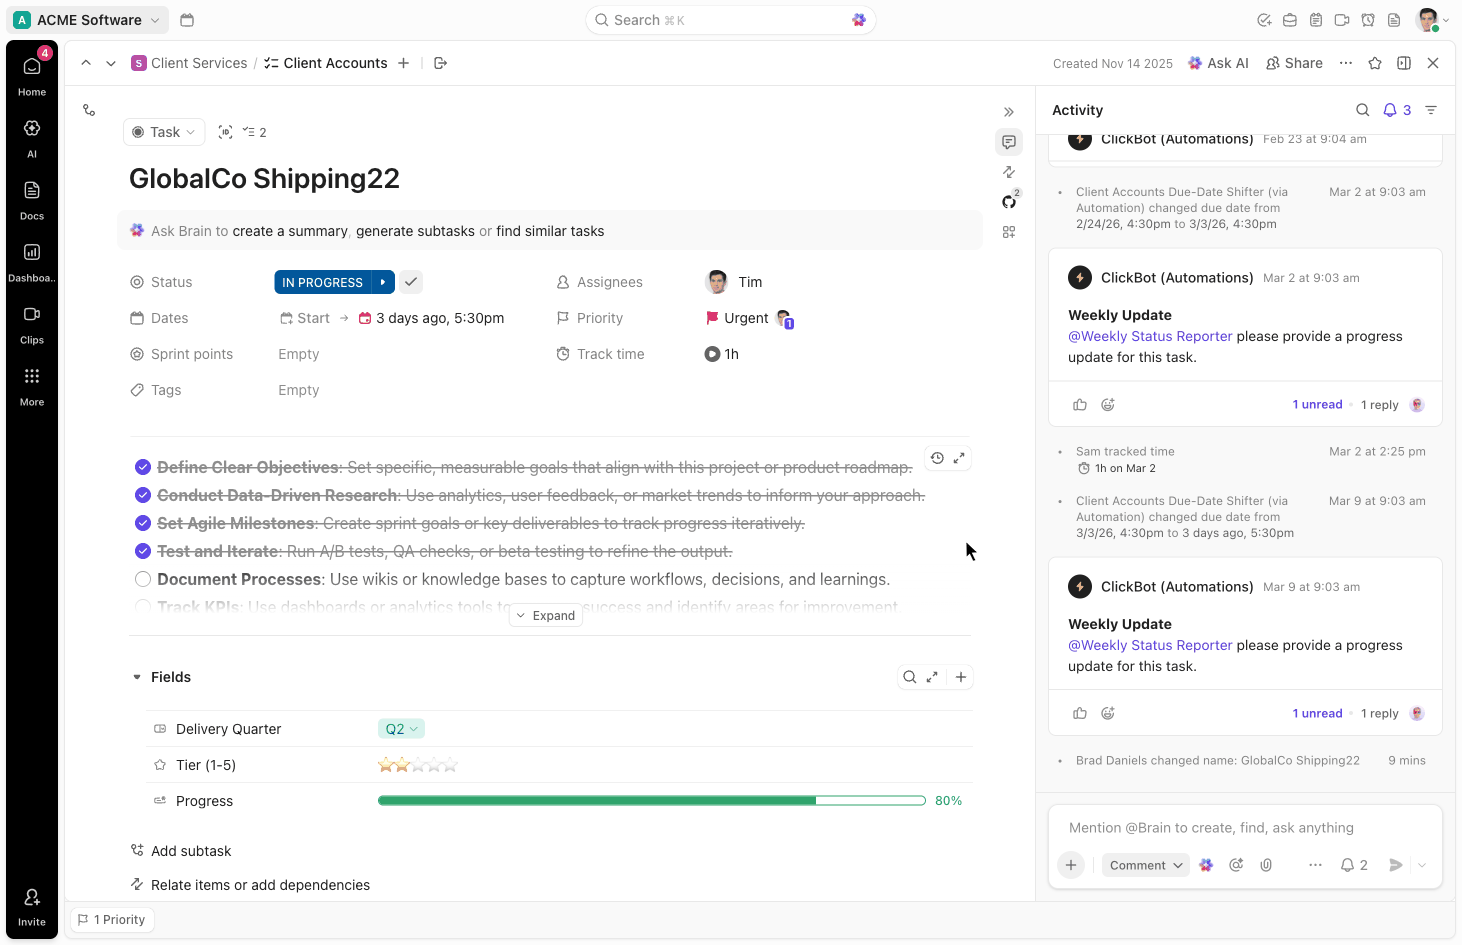Expand the truncated checklist with Expand button
Viewport: 1462px width, 945px height.
(545, 615)
